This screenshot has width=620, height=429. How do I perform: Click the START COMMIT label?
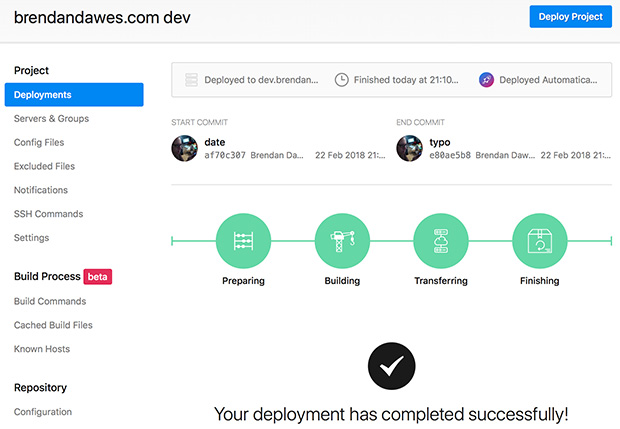coord(199,123)
